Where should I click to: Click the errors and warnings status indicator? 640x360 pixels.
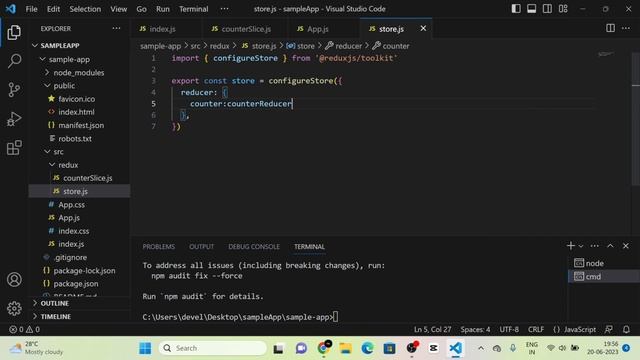pyautogui.click(x=24, y=329)
